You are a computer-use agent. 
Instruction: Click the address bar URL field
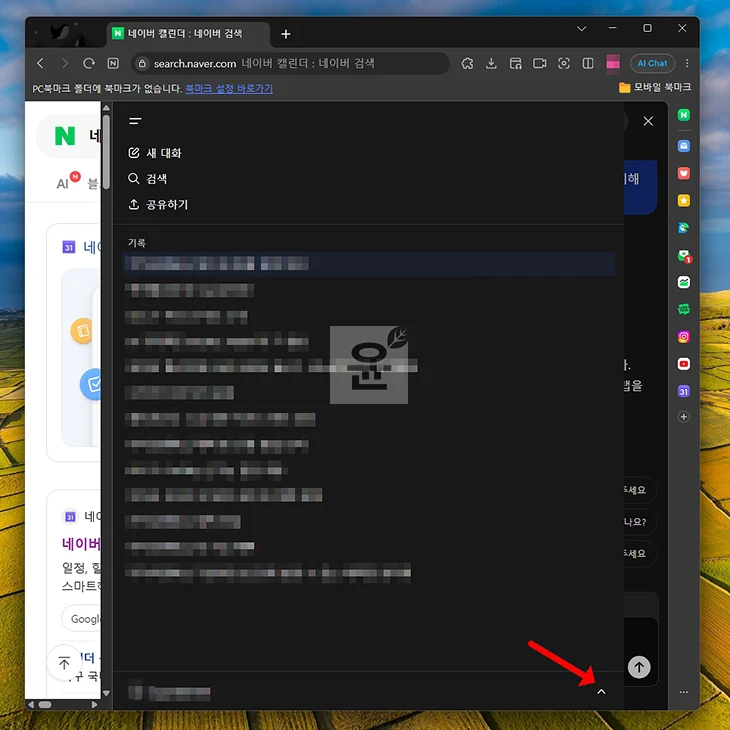point(293,63)
